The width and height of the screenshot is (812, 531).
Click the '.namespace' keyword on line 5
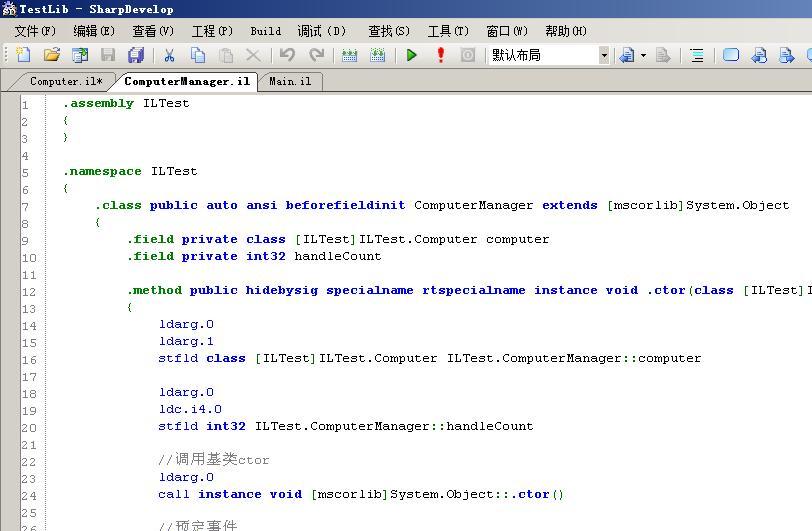pos(102,171)
